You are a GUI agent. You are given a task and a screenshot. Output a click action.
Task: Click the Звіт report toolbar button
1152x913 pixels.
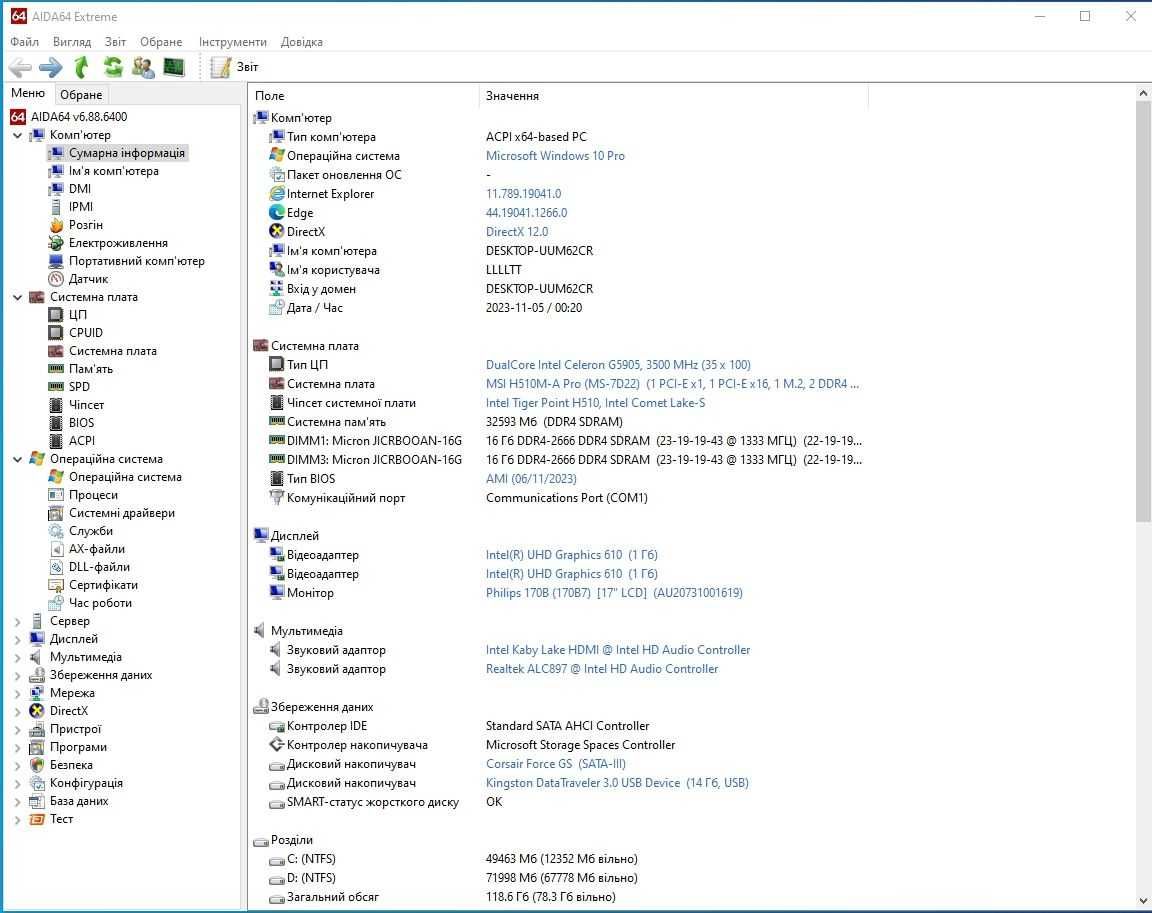click(235, 68)
